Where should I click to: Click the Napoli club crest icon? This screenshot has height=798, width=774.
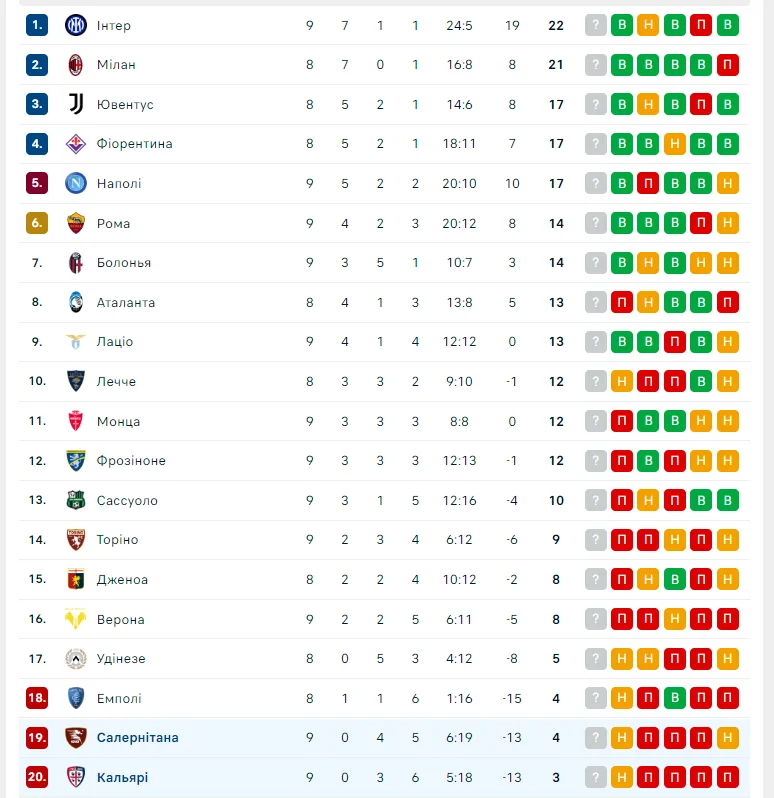click(76, 183)
